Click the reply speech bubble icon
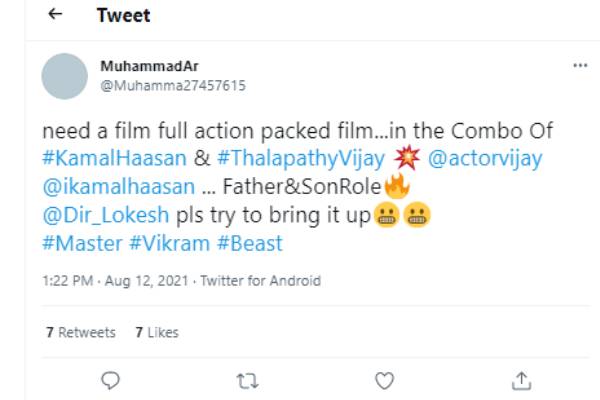 [111, 380]
